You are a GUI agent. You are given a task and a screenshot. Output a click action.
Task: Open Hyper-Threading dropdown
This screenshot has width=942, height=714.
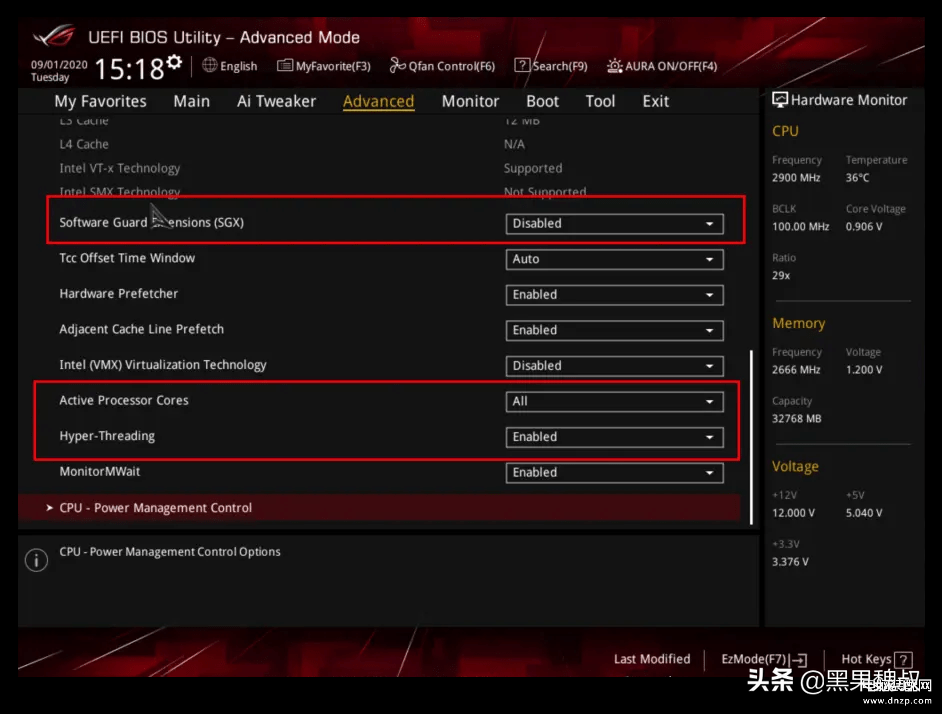(615, 437)
